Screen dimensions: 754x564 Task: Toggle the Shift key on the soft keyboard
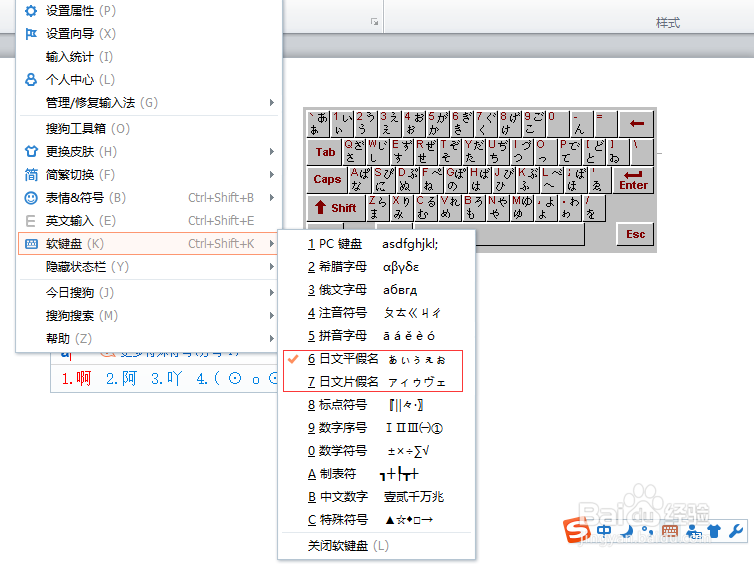click(x=336, y=208)
